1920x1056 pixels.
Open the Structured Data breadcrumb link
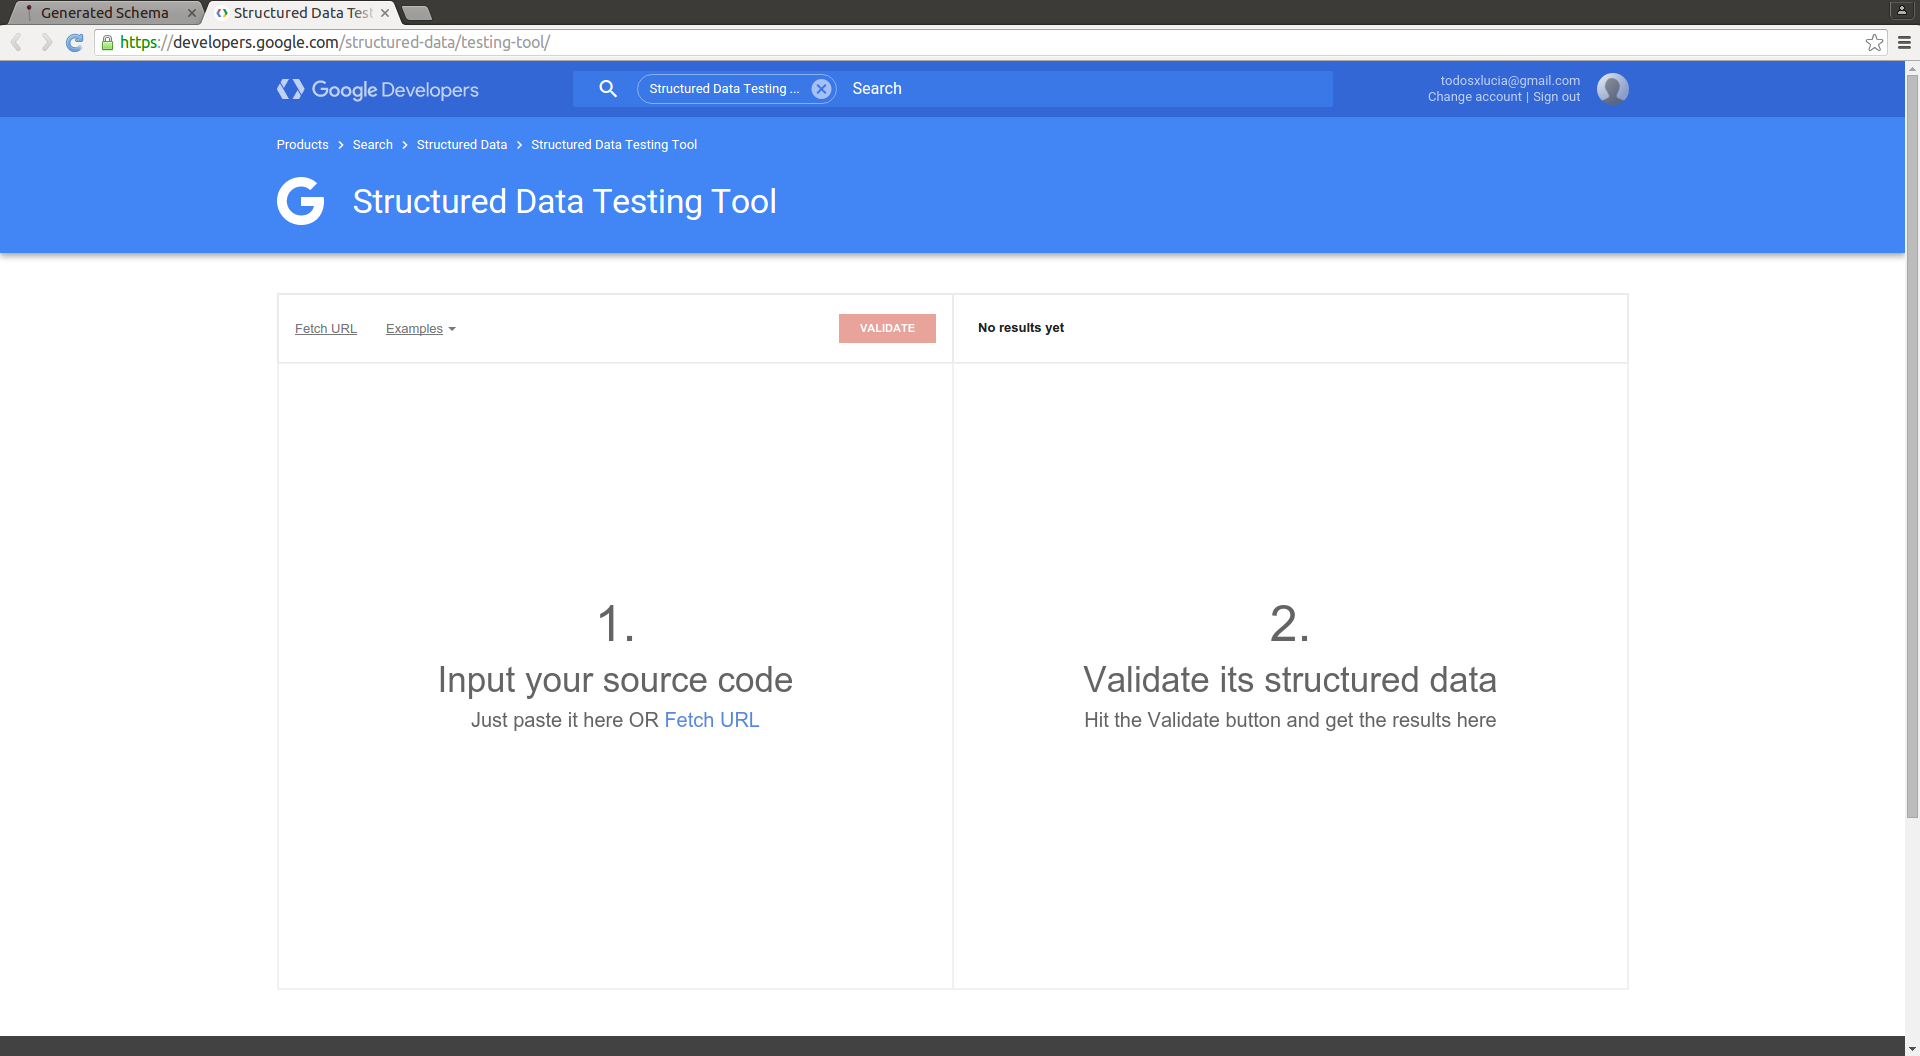(x=461, y=145)
